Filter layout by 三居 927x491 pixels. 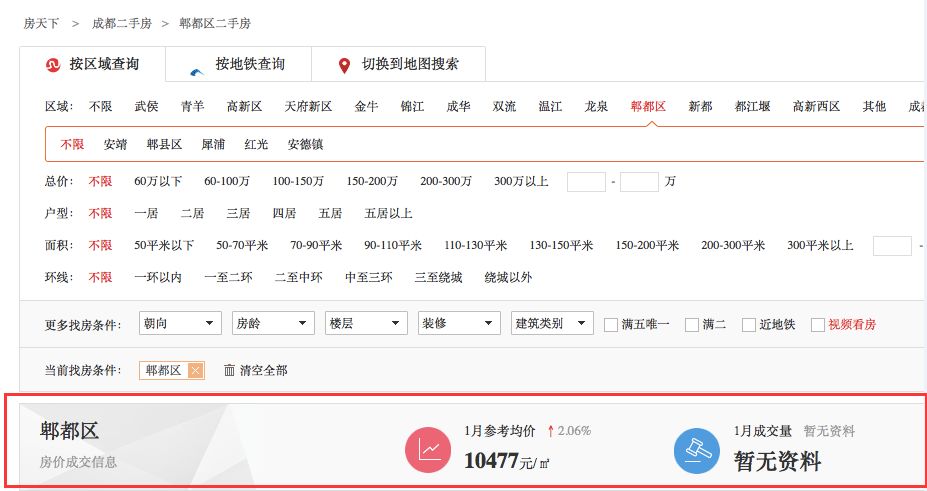[x=238, y=213]
